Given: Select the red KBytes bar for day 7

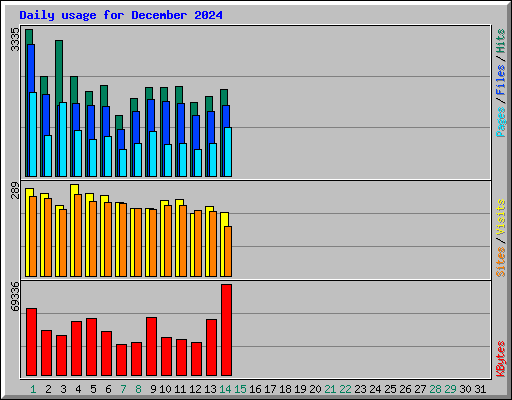Looking at the screenshot, I should [121, 360].
